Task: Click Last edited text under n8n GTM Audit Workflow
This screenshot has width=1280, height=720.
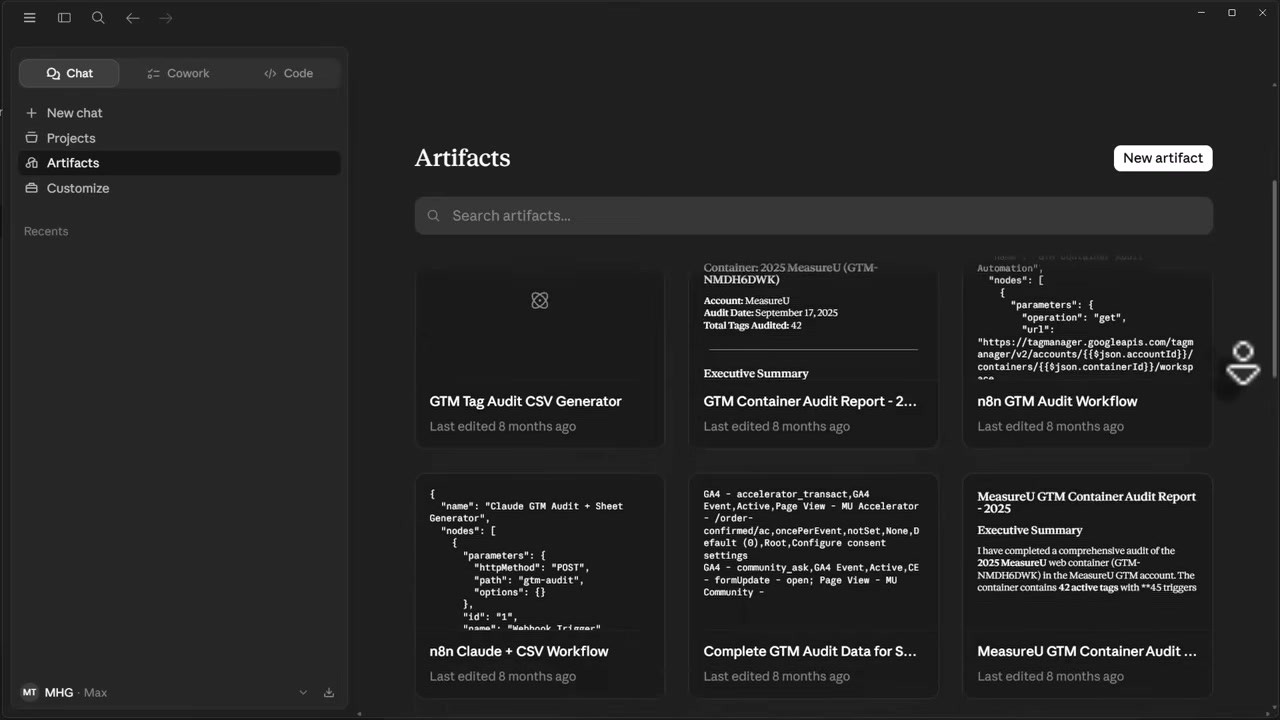Action: click(1050, 426)
